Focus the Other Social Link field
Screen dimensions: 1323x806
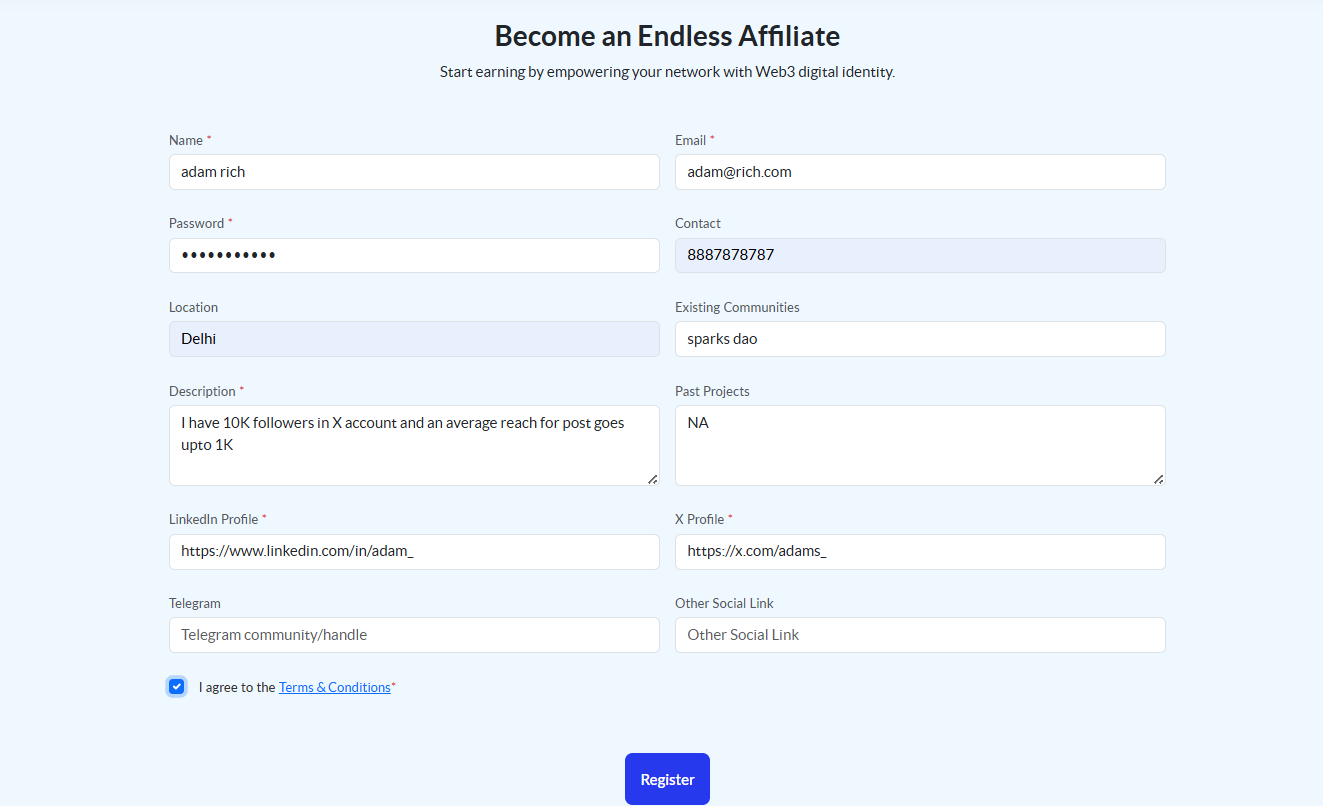pos(920,635)
